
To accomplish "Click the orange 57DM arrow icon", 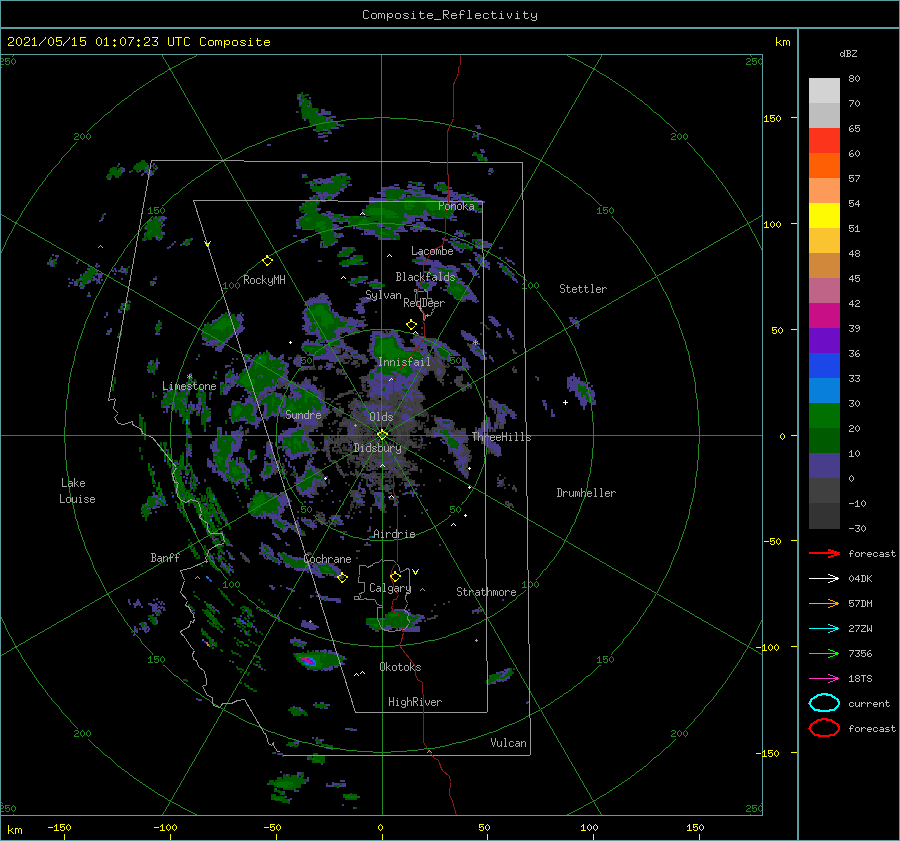I will [x=824, y=603].
